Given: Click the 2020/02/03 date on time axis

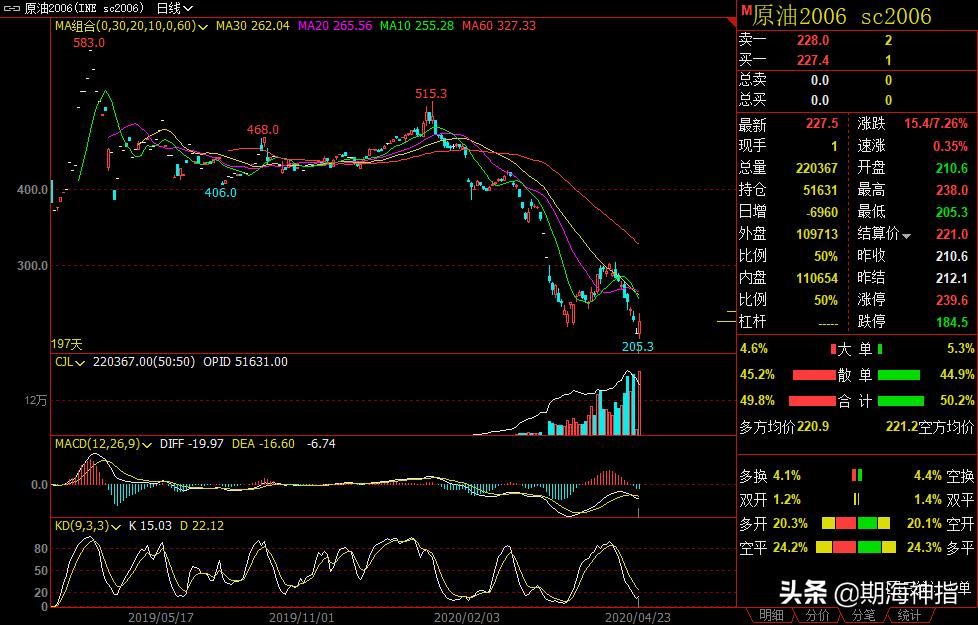Looking at the screenshot, I should (x=467, y=618).
